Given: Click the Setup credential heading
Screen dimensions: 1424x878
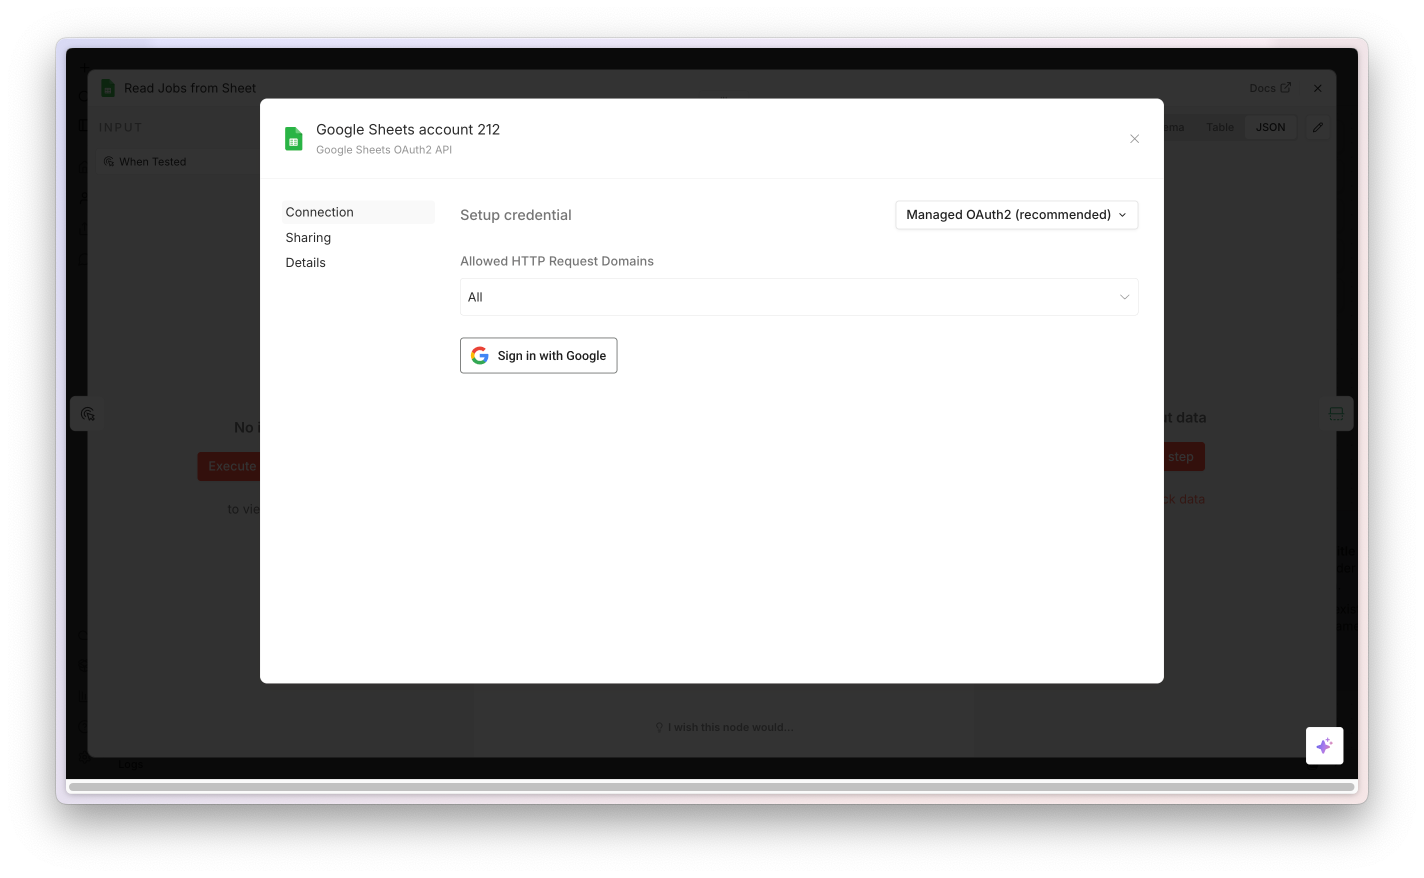Looking at the screenshot, I should [516, 215].
